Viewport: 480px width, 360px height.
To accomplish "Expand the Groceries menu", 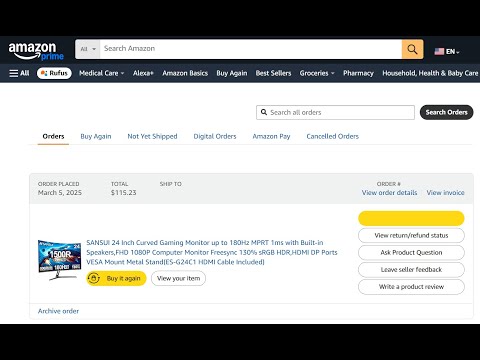I will tap(317, 73).
